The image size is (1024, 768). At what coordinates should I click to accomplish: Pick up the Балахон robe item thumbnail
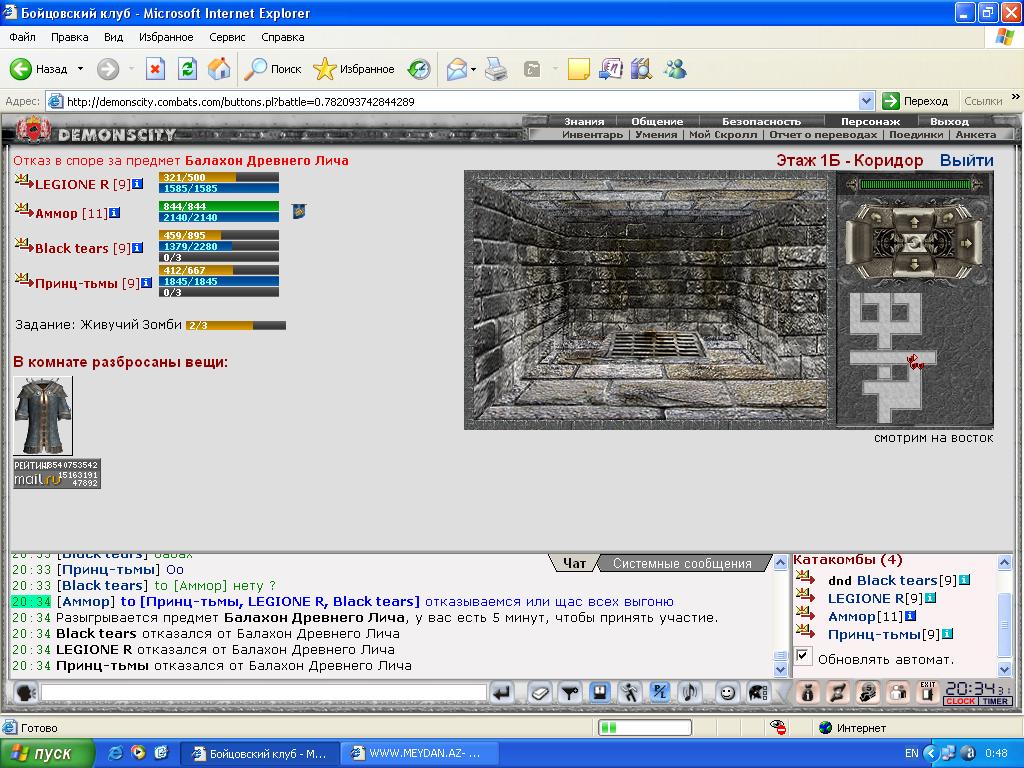coord(43,415)
